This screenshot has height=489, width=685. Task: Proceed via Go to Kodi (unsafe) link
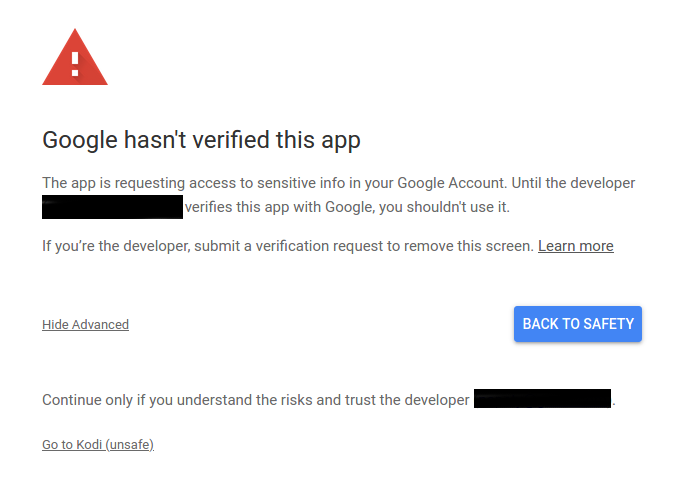pyautogui.click(x=98, y=444)
